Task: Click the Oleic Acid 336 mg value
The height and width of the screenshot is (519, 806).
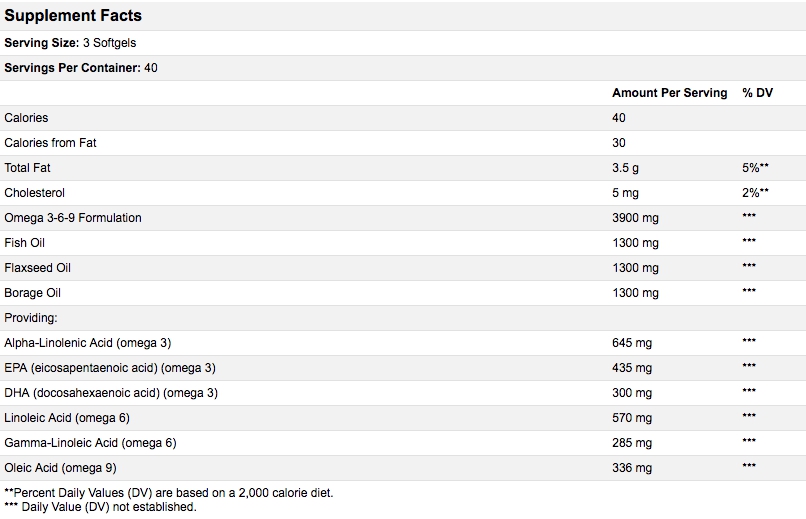Action: click(x=631, y=468)
